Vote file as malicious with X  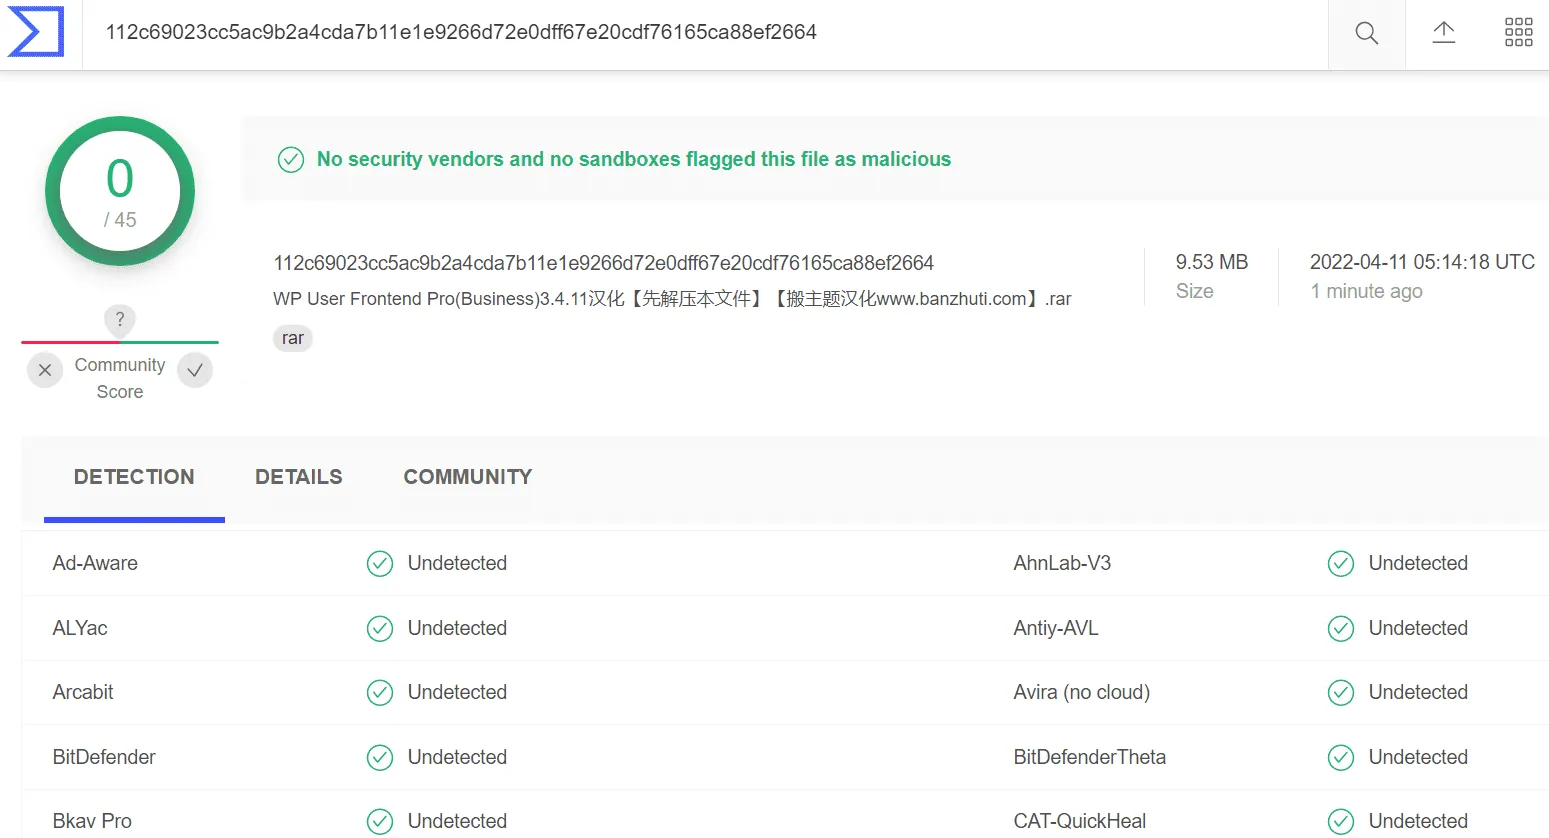pos(45,370)
